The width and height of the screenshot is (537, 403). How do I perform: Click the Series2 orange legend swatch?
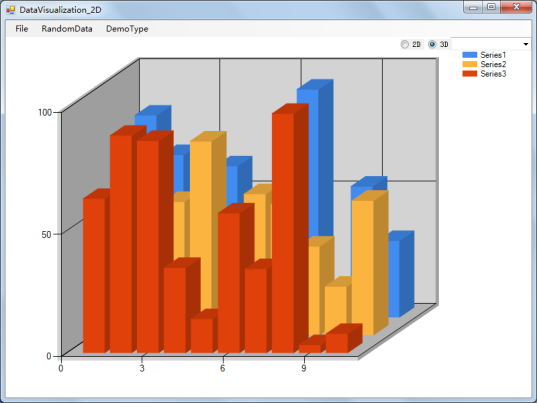click(x=470, y=64)
